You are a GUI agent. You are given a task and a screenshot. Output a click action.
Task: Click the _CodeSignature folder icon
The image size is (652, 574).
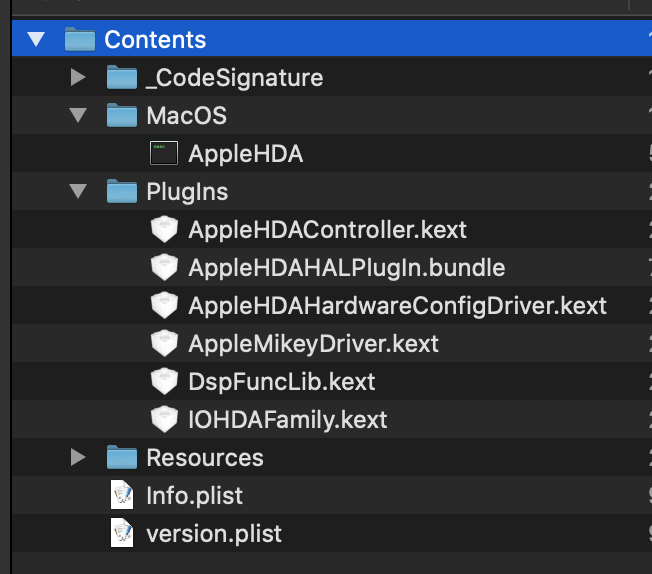click(122, 78)
